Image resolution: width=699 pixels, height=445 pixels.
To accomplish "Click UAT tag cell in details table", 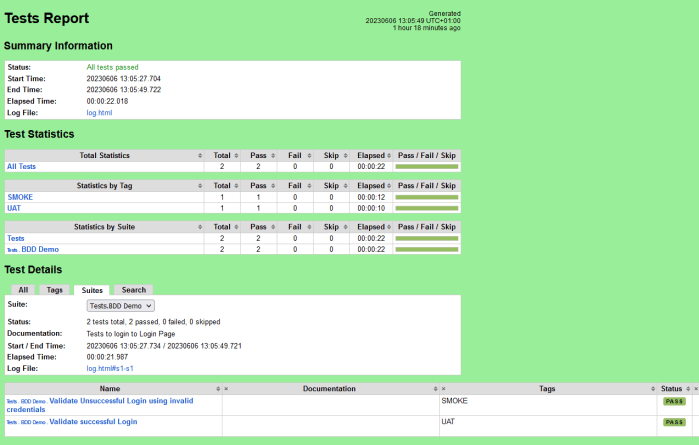I will click(448, 422).
